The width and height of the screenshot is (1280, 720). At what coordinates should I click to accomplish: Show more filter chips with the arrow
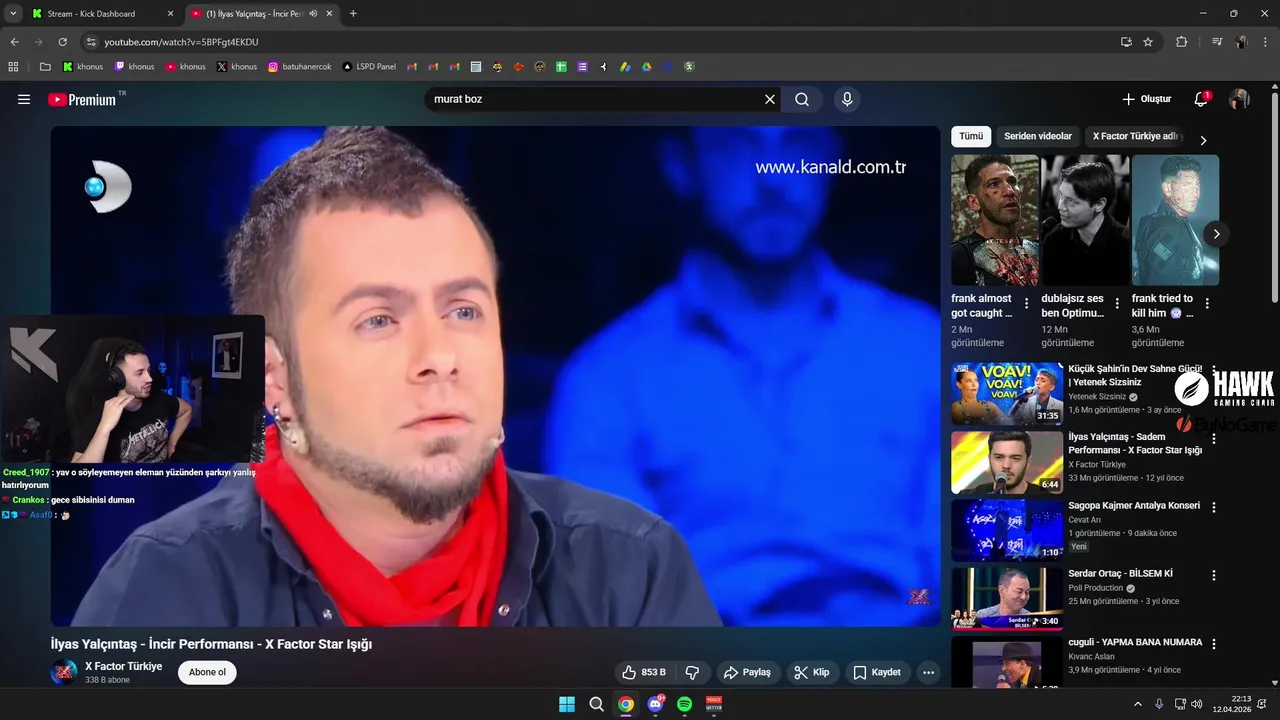click(x=1203, y=141)
